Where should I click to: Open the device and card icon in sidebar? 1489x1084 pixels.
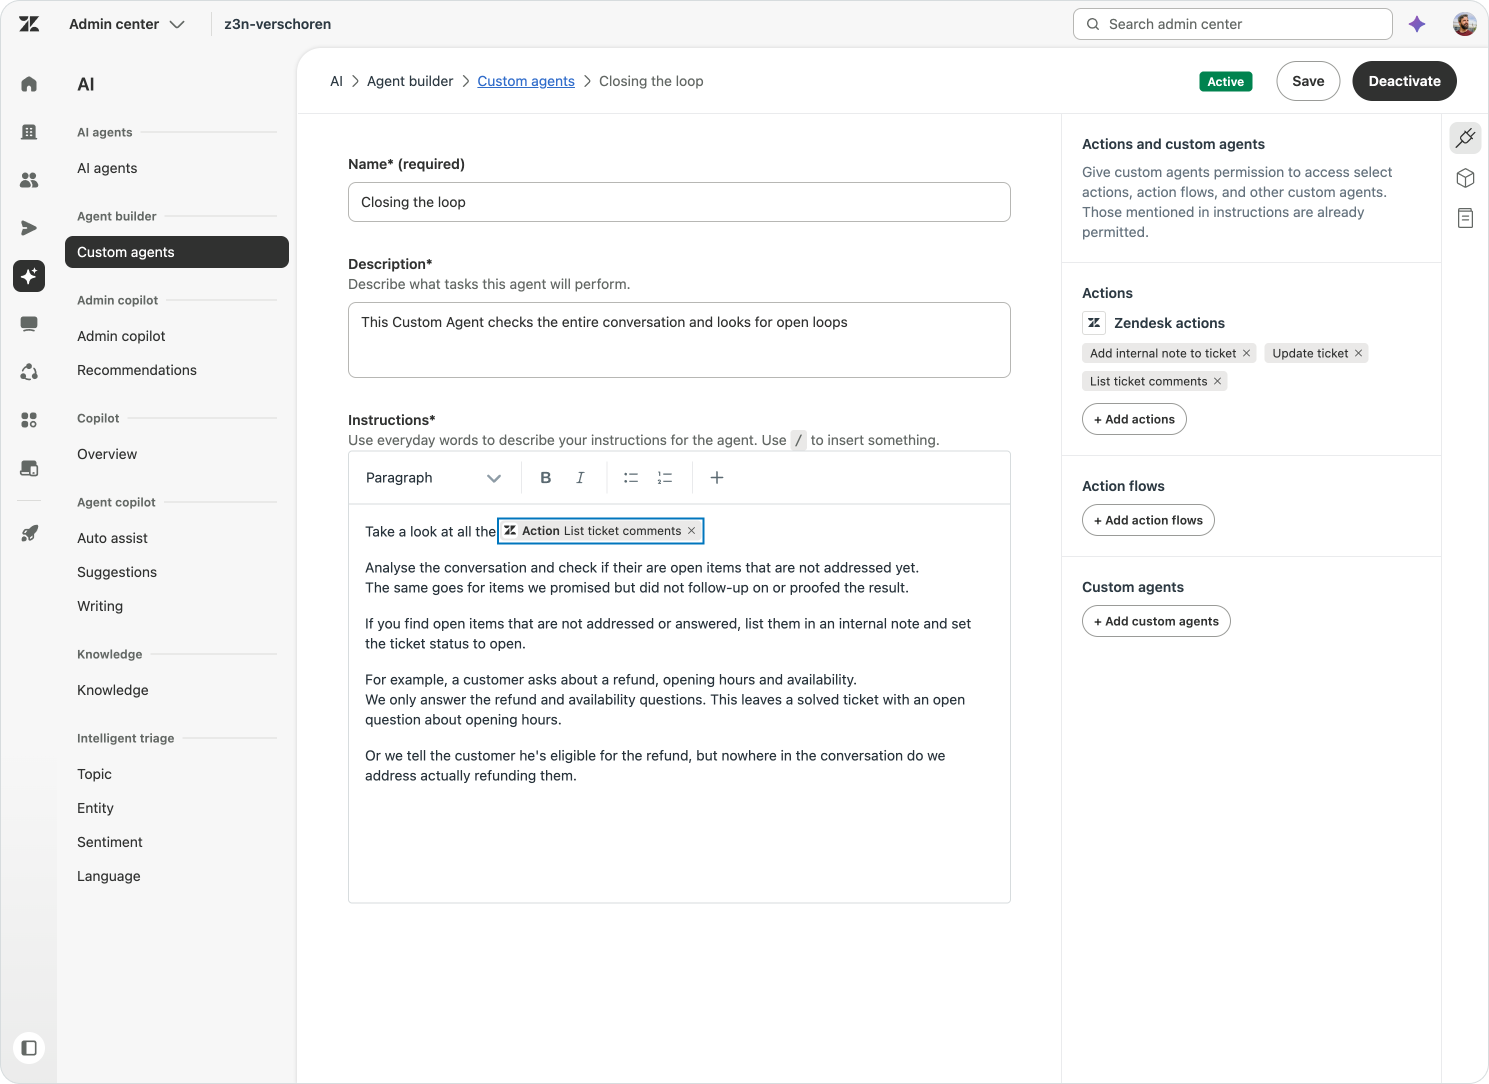coord(29,468)
